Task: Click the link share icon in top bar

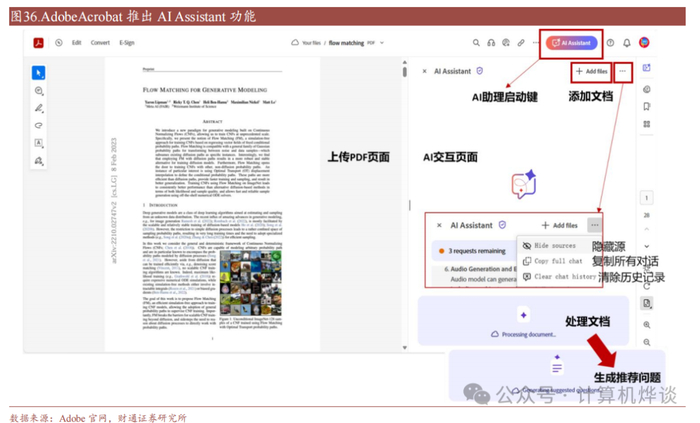Action: 521,43
